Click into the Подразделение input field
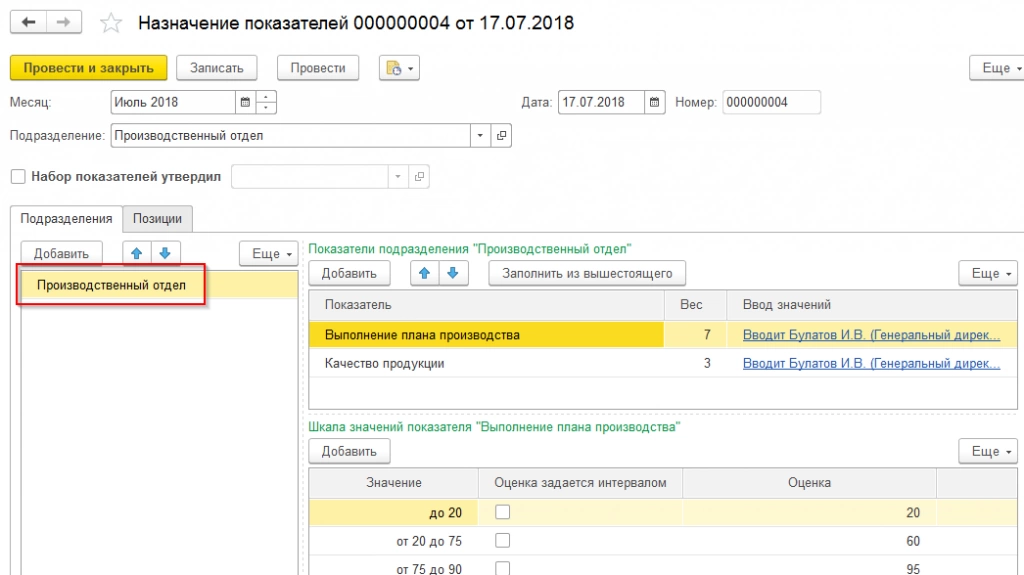The image size is (1024, 575). [x=291, y=135]
